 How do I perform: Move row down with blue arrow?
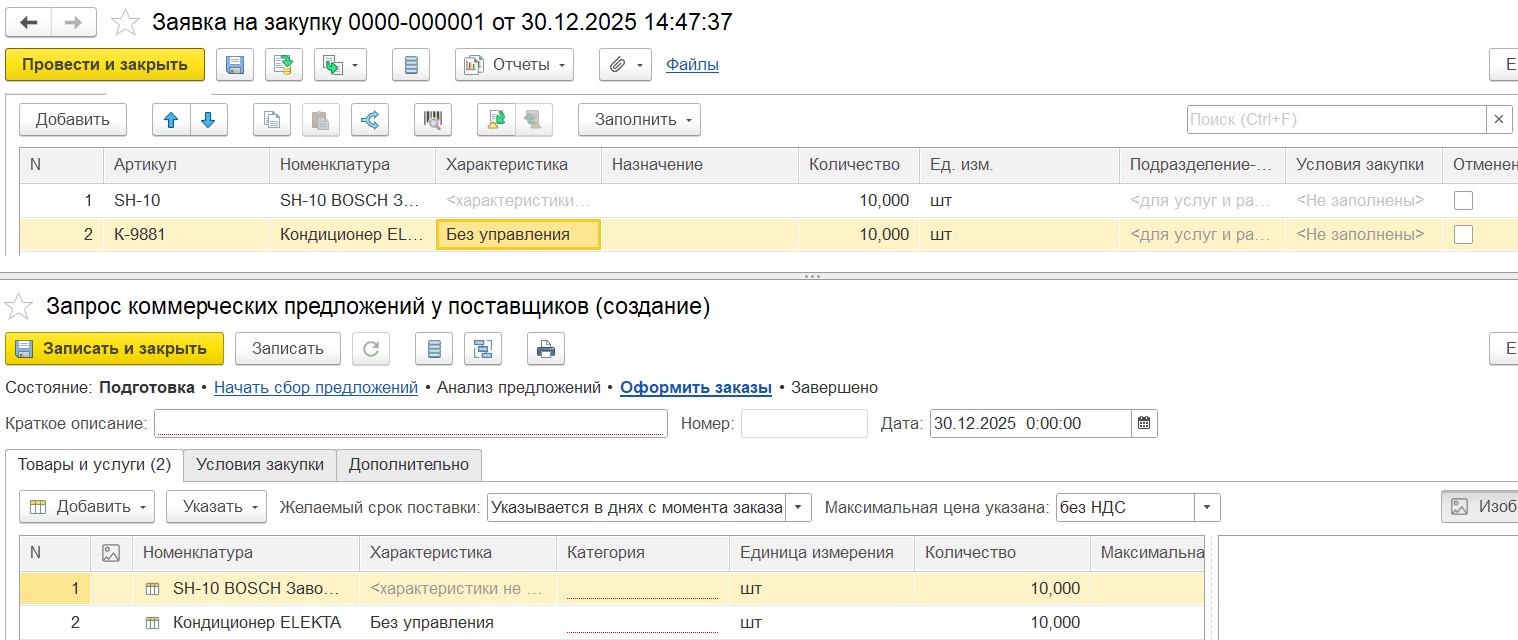(208, 120)
